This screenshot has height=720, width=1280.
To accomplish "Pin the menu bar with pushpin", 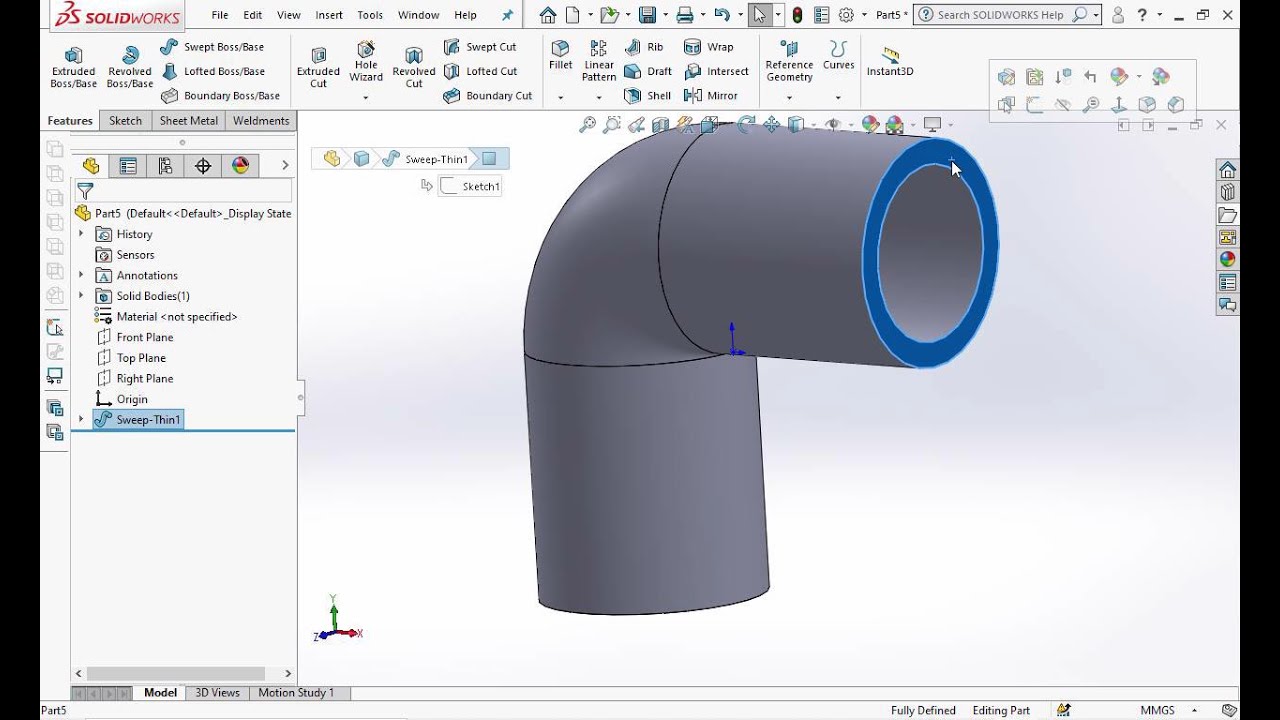I will pyautogui.click(x=507, y=15).
